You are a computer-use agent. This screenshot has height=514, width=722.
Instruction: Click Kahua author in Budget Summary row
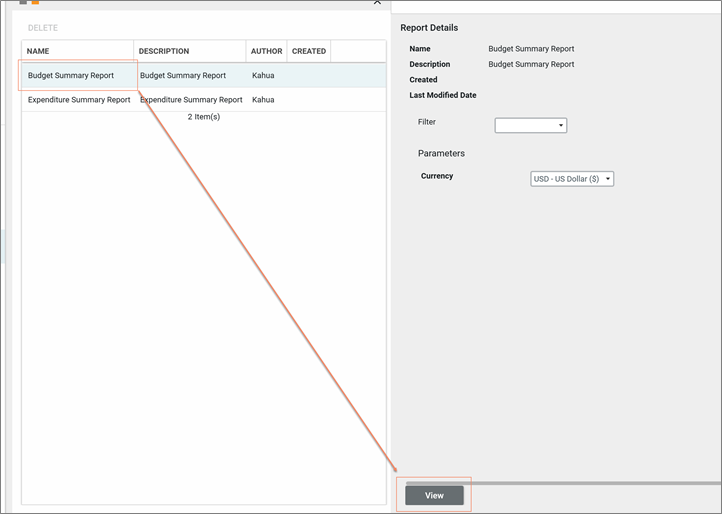pyautogui.click(x=263, y=76)
